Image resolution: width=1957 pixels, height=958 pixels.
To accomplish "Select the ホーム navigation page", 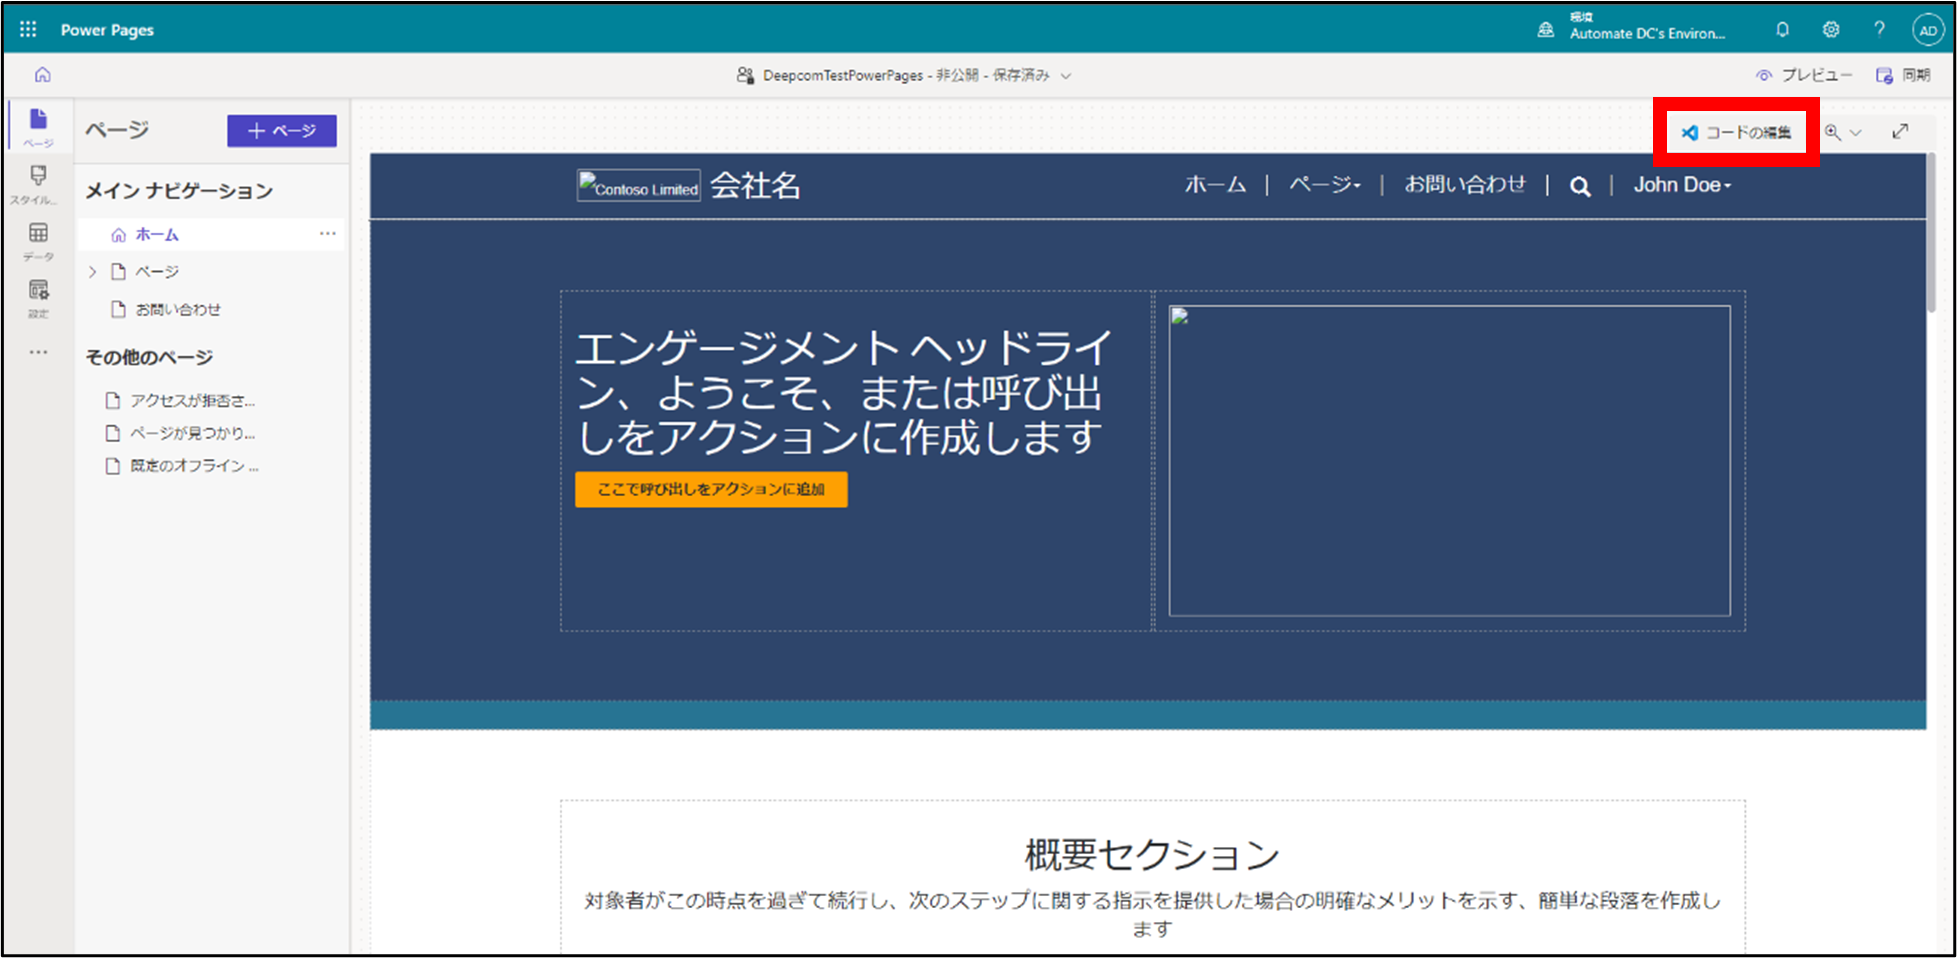I will (157, 234).
